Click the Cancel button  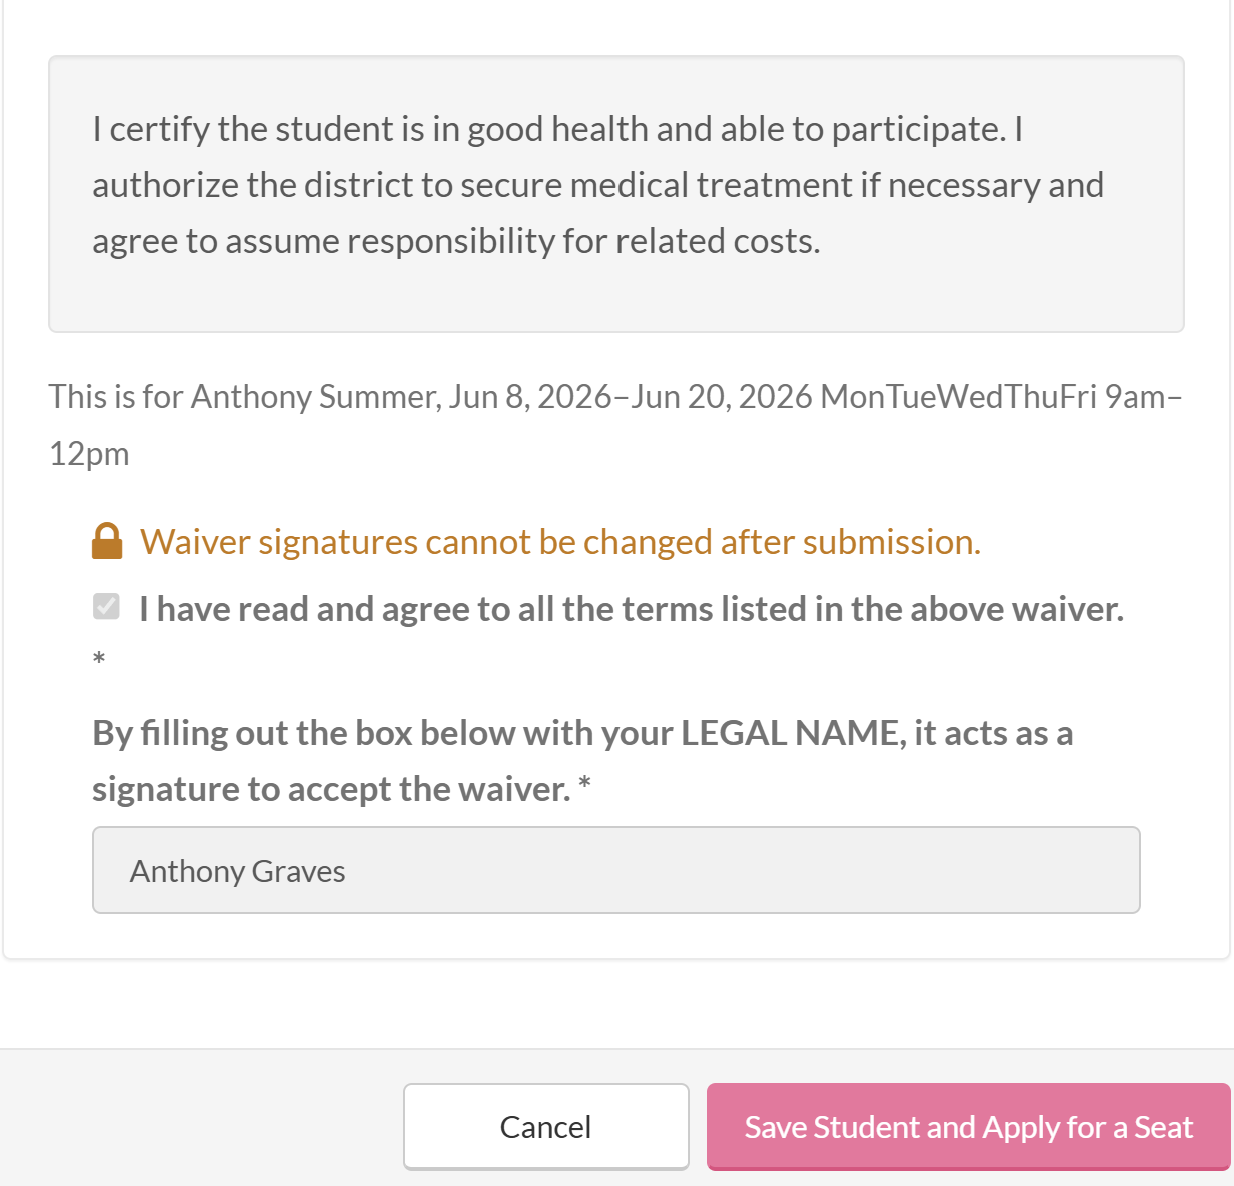point(546,1127)
